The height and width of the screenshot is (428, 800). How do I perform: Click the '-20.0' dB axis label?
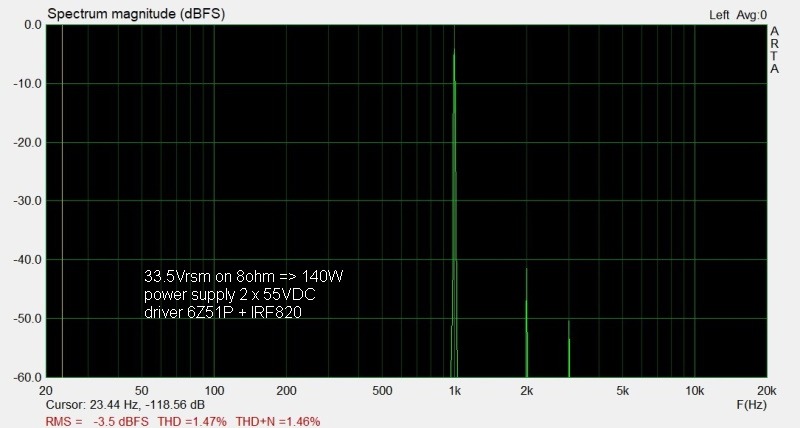click(28, 142)
